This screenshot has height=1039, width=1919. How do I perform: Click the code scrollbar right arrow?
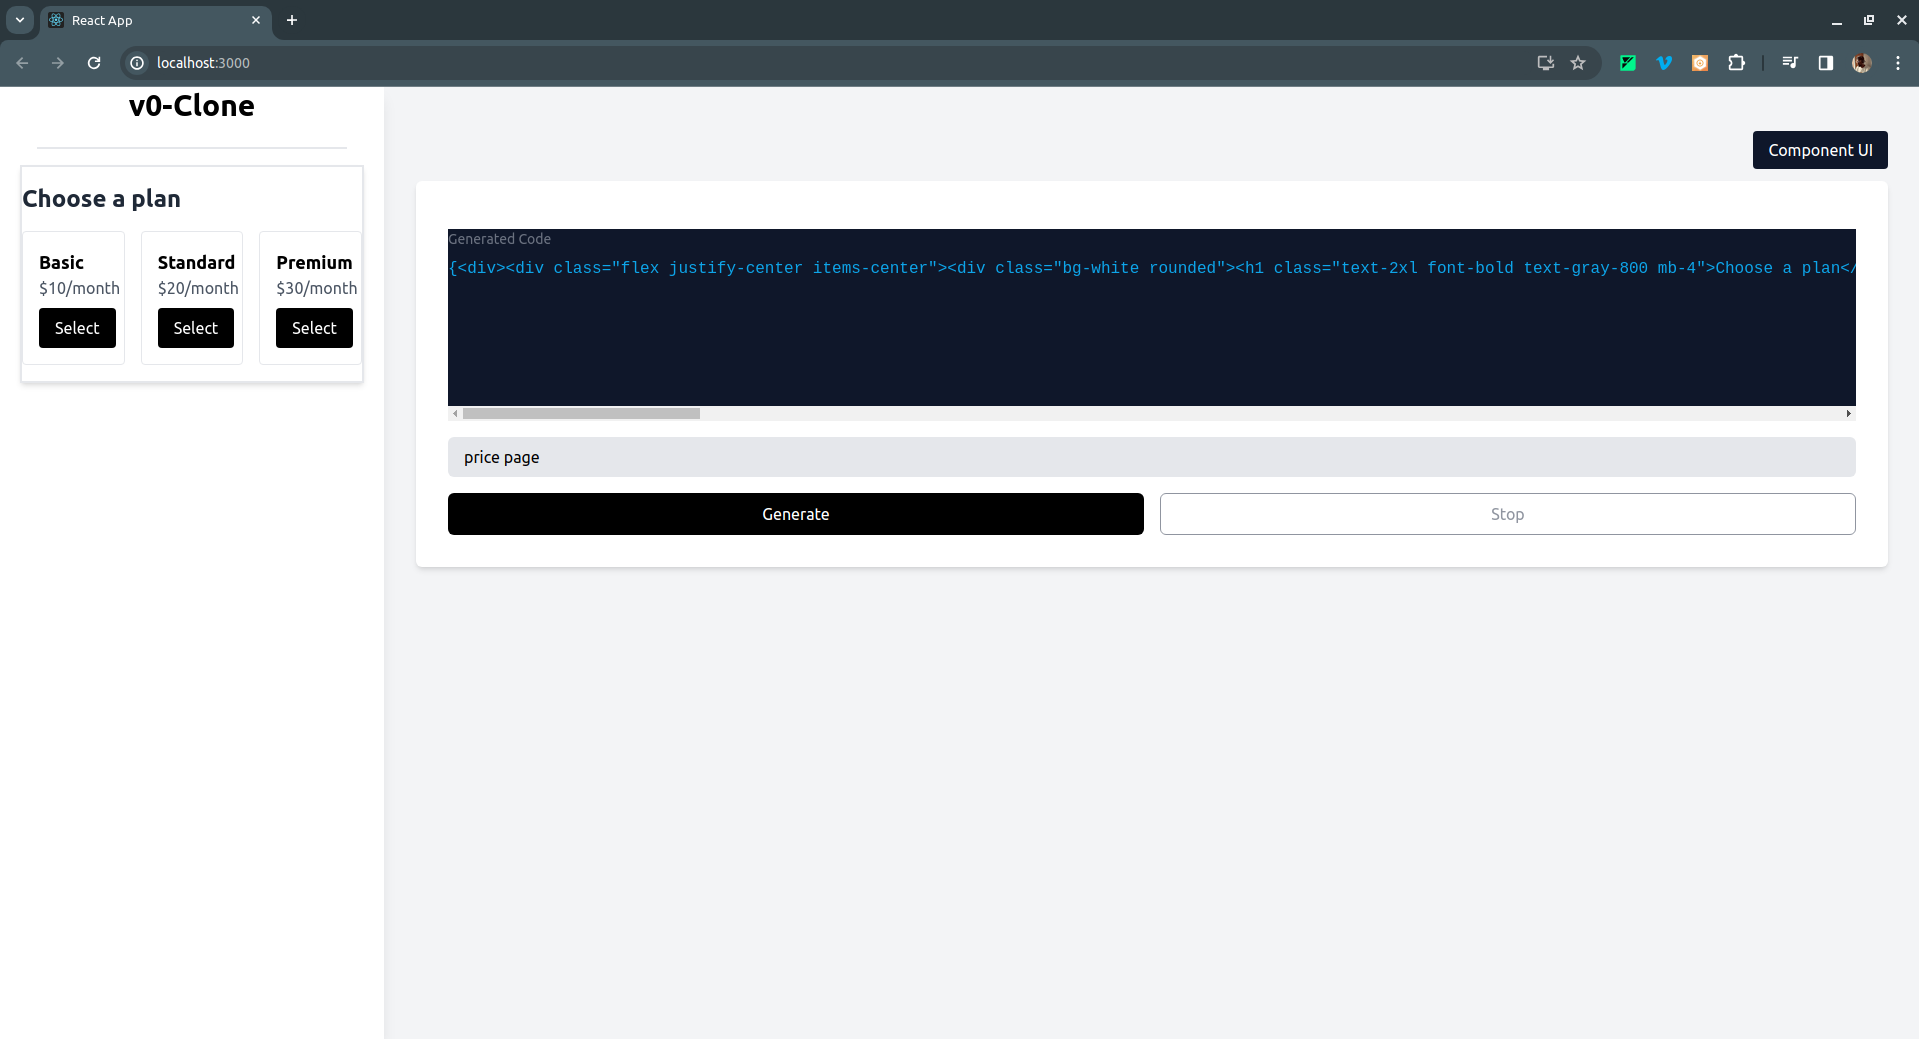click(x=1849, y=413)
